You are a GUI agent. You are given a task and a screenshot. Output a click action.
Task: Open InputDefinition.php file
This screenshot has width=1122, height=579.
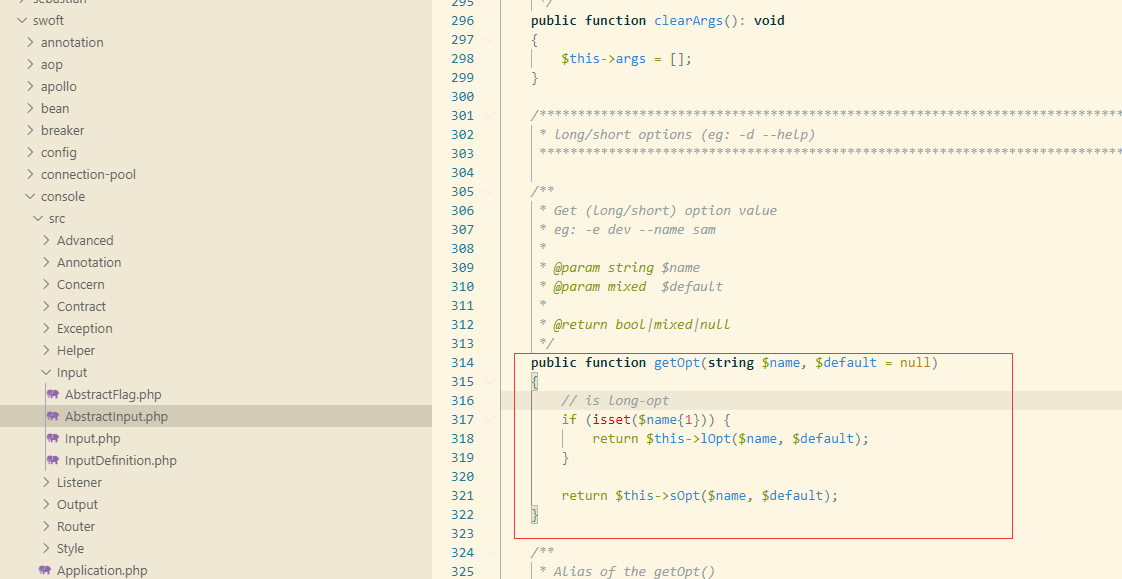(x=120, y=460)
